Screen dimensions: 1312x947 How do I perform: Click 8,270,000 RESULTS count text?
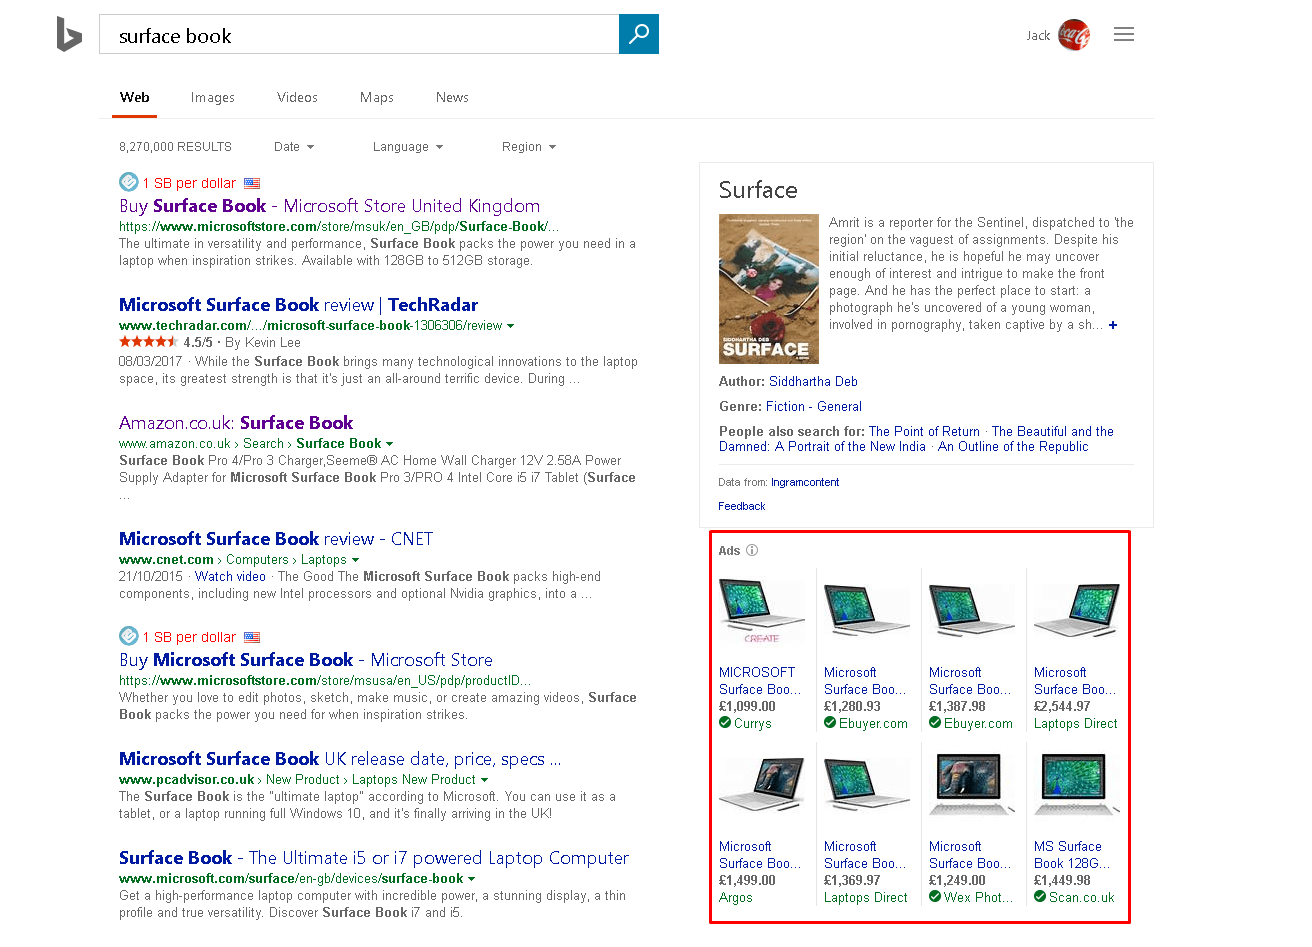175,147
